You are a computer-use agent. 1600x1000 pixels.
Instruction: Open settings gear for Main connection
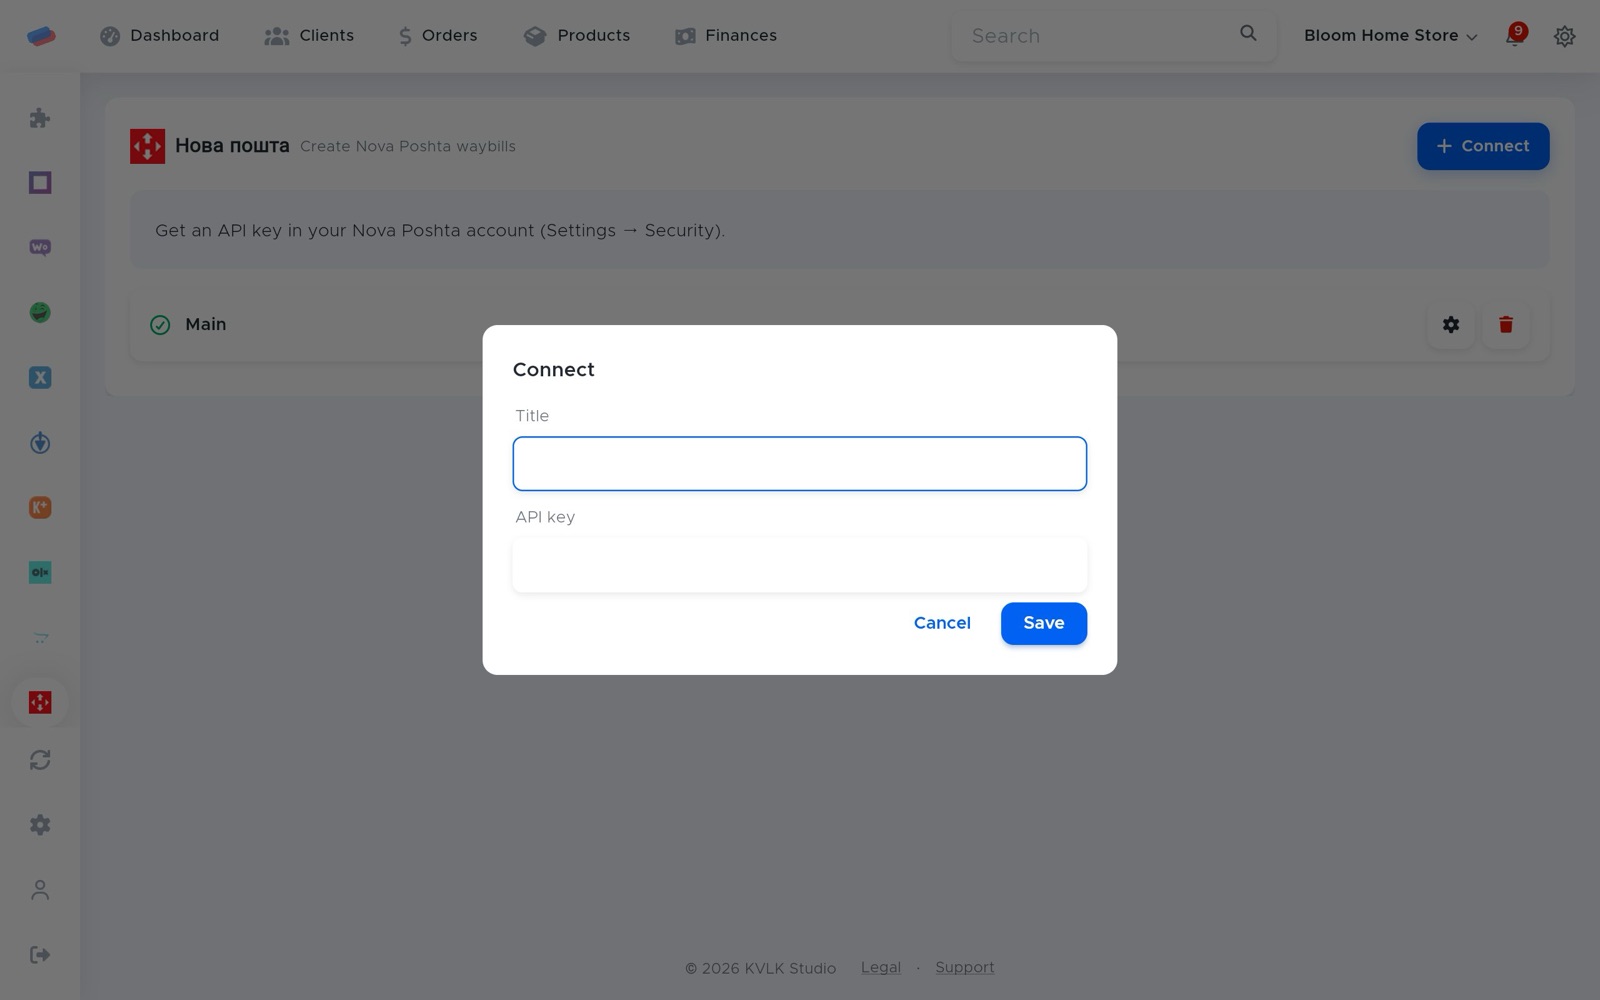click(x=1451, y=325)
